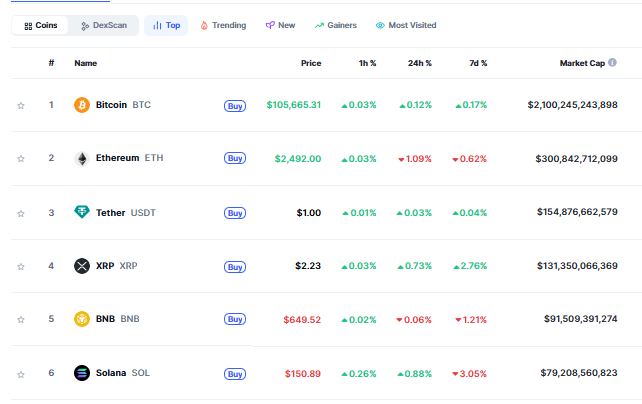Click Ethereum market cap $300,842,712,099

pyautogui.click(x=576, y=159)
